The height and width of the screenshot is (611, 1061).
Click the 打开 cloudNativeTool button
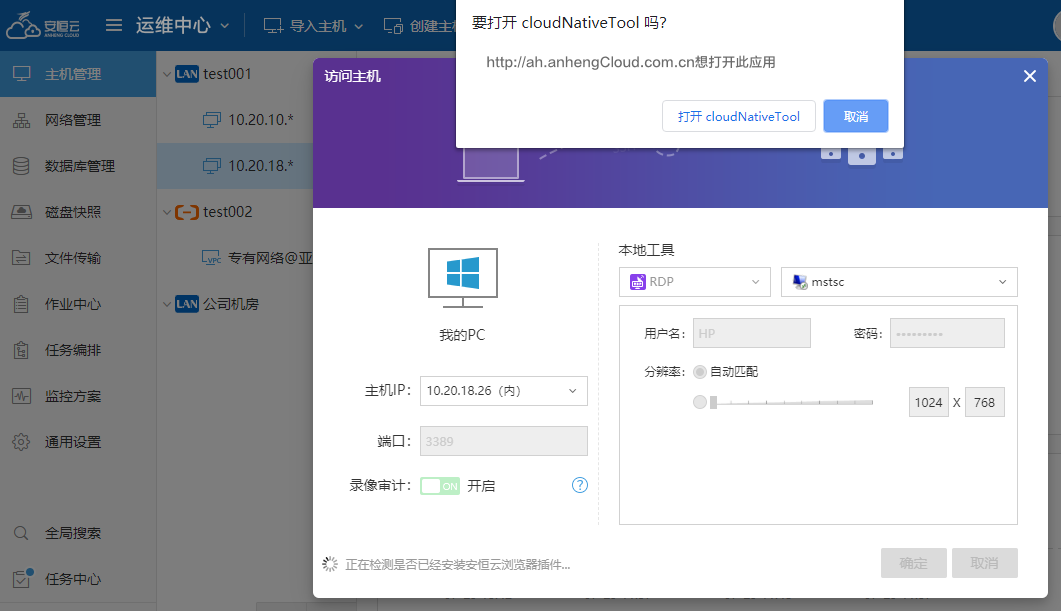coord(738,116)
